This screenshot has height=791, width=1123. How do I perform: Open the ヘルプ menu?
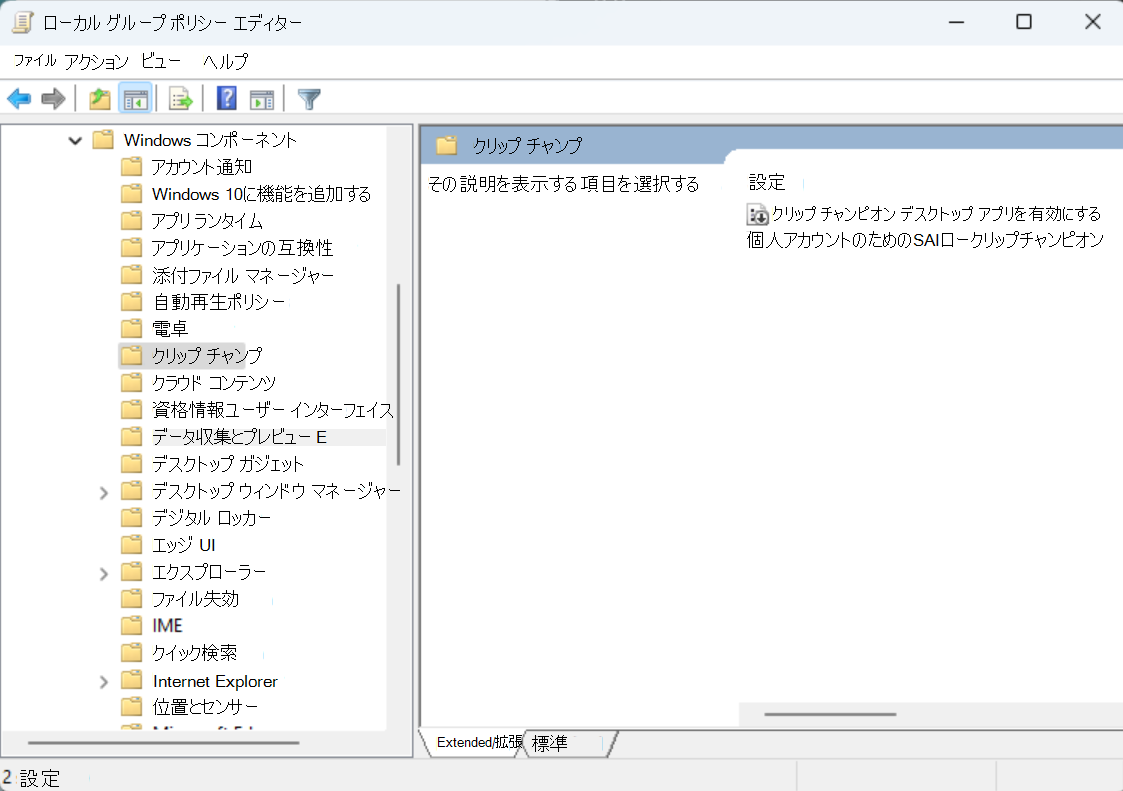(x=226, y=62)
